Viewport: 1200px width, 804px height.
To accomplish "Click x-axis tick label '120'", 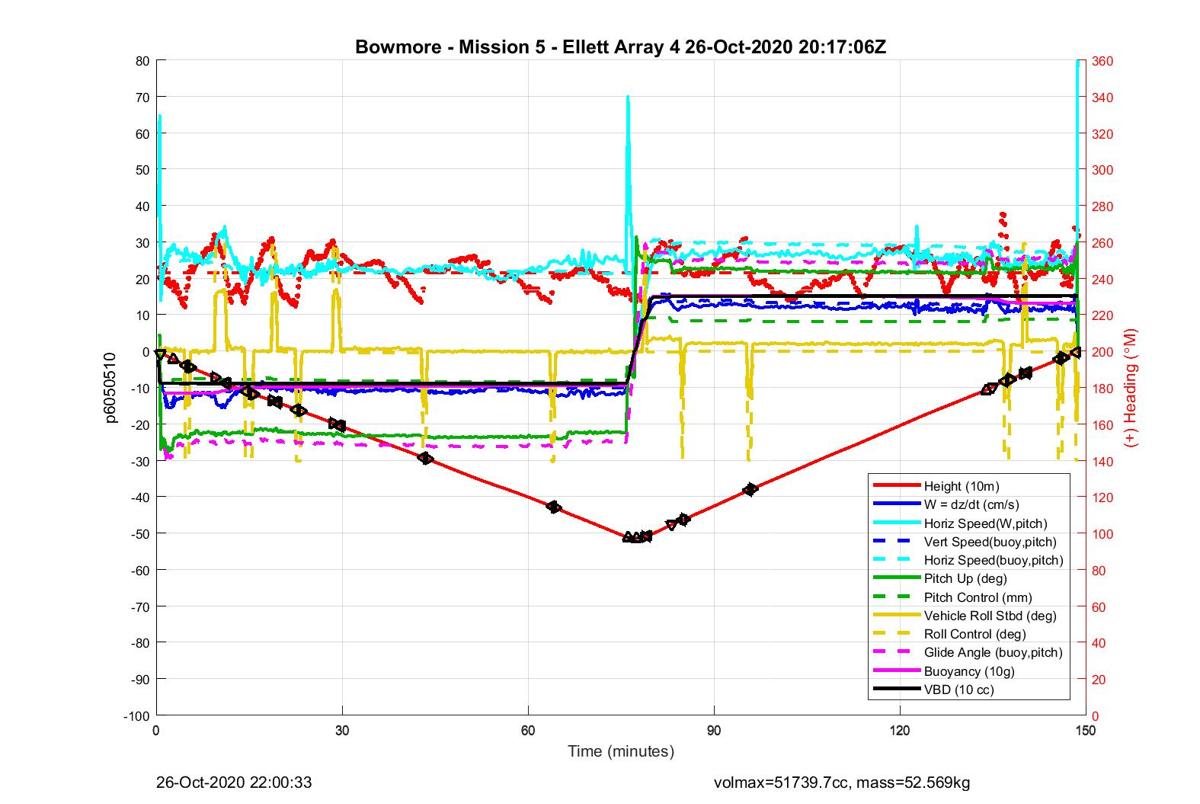I will (x=900, y=731).
